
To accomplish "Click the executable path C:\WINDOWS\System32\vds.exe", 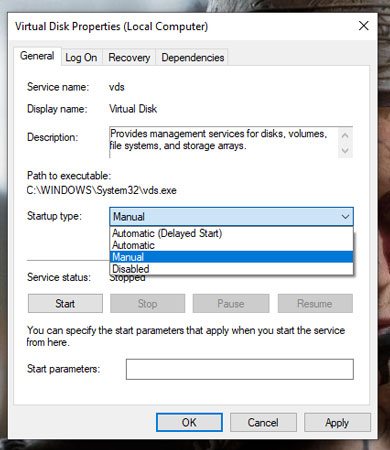I will tap(102, 190).
